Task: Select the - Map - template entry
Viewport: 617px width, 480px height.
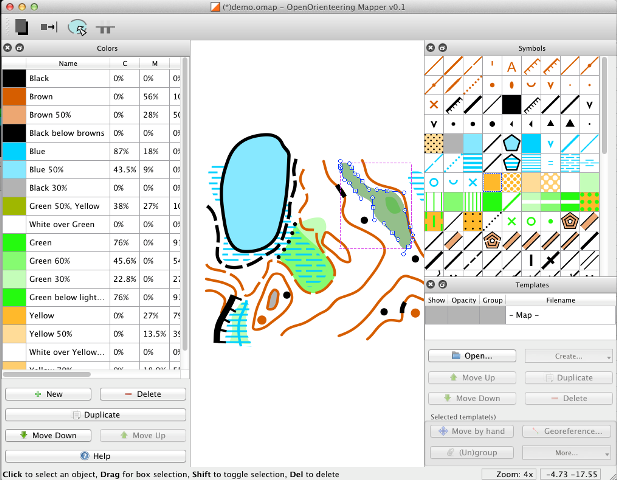Action: (x=560, y=315)
